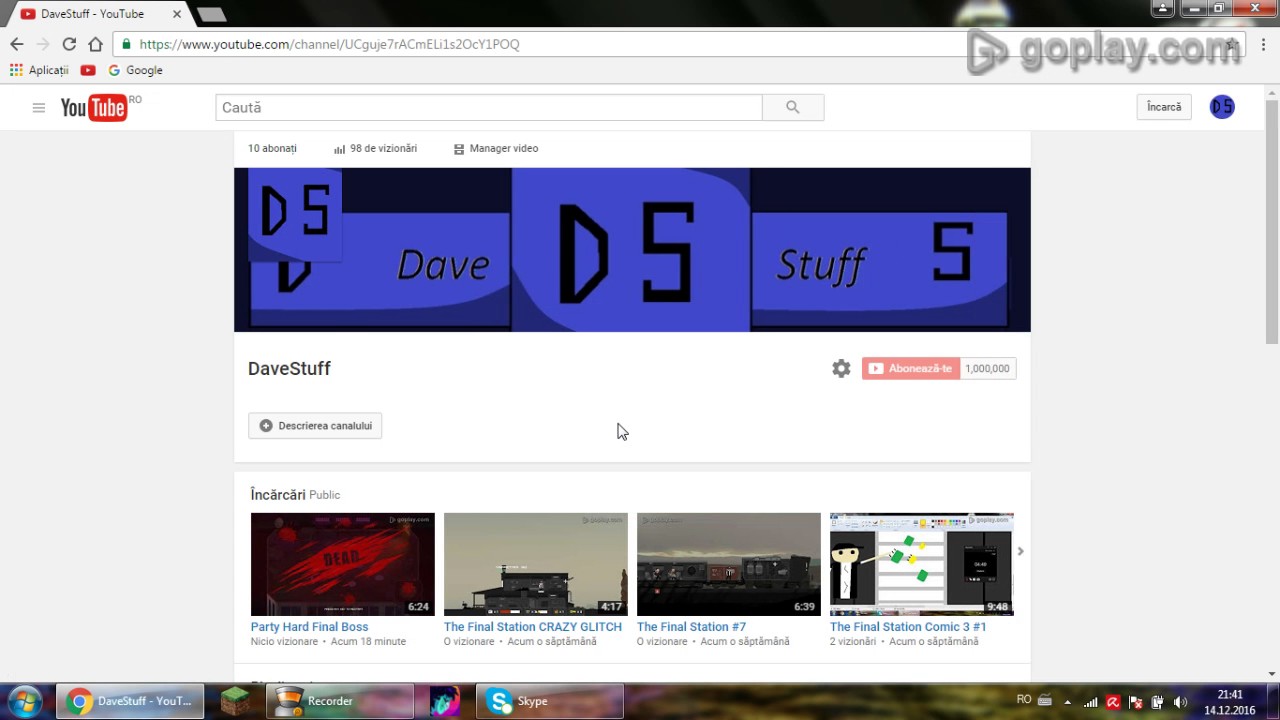Image resolution: width=1280 pixels, height=720 pixels.
Task: Click the network signal tray icon
Action: pyautogui.click(x=1091, y=702)
